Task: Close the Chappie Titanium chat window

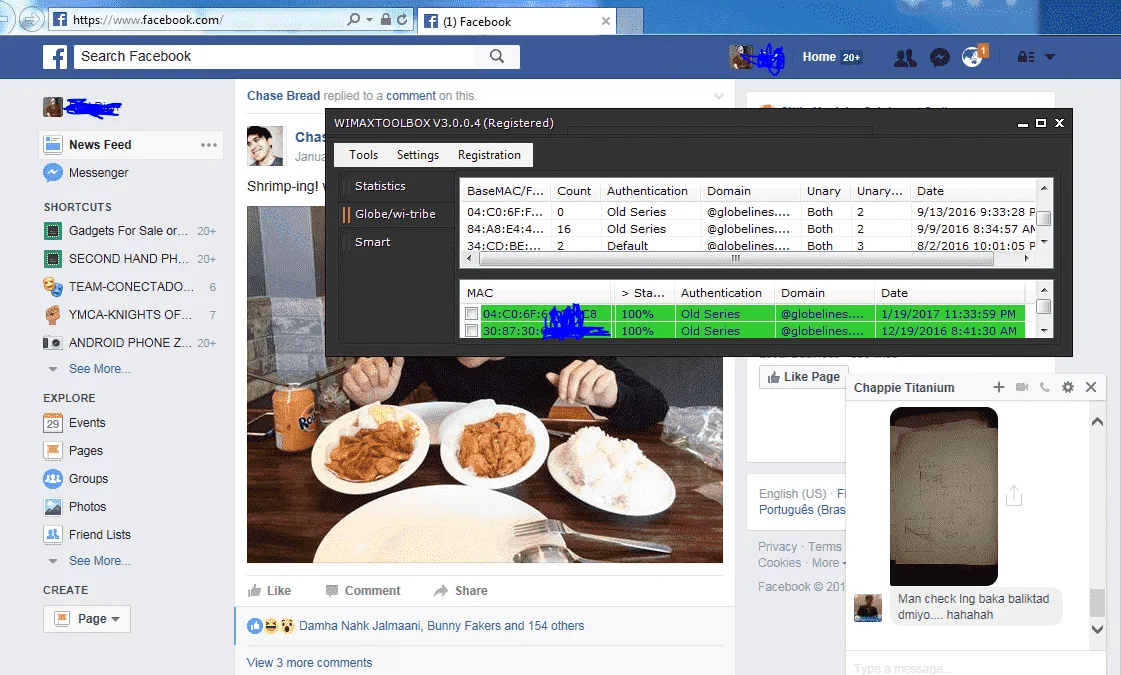Action: (x=1091, y=387)
